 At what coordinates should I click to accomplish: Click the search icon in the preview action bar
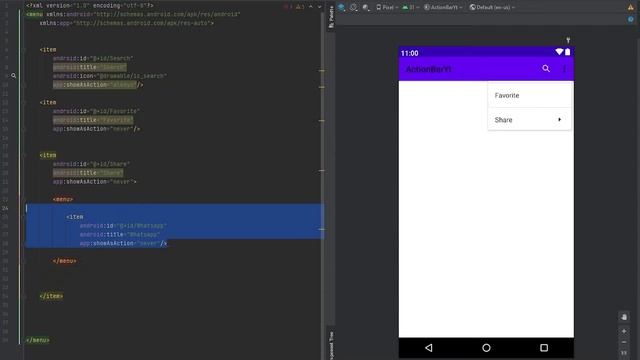point(546,69)
